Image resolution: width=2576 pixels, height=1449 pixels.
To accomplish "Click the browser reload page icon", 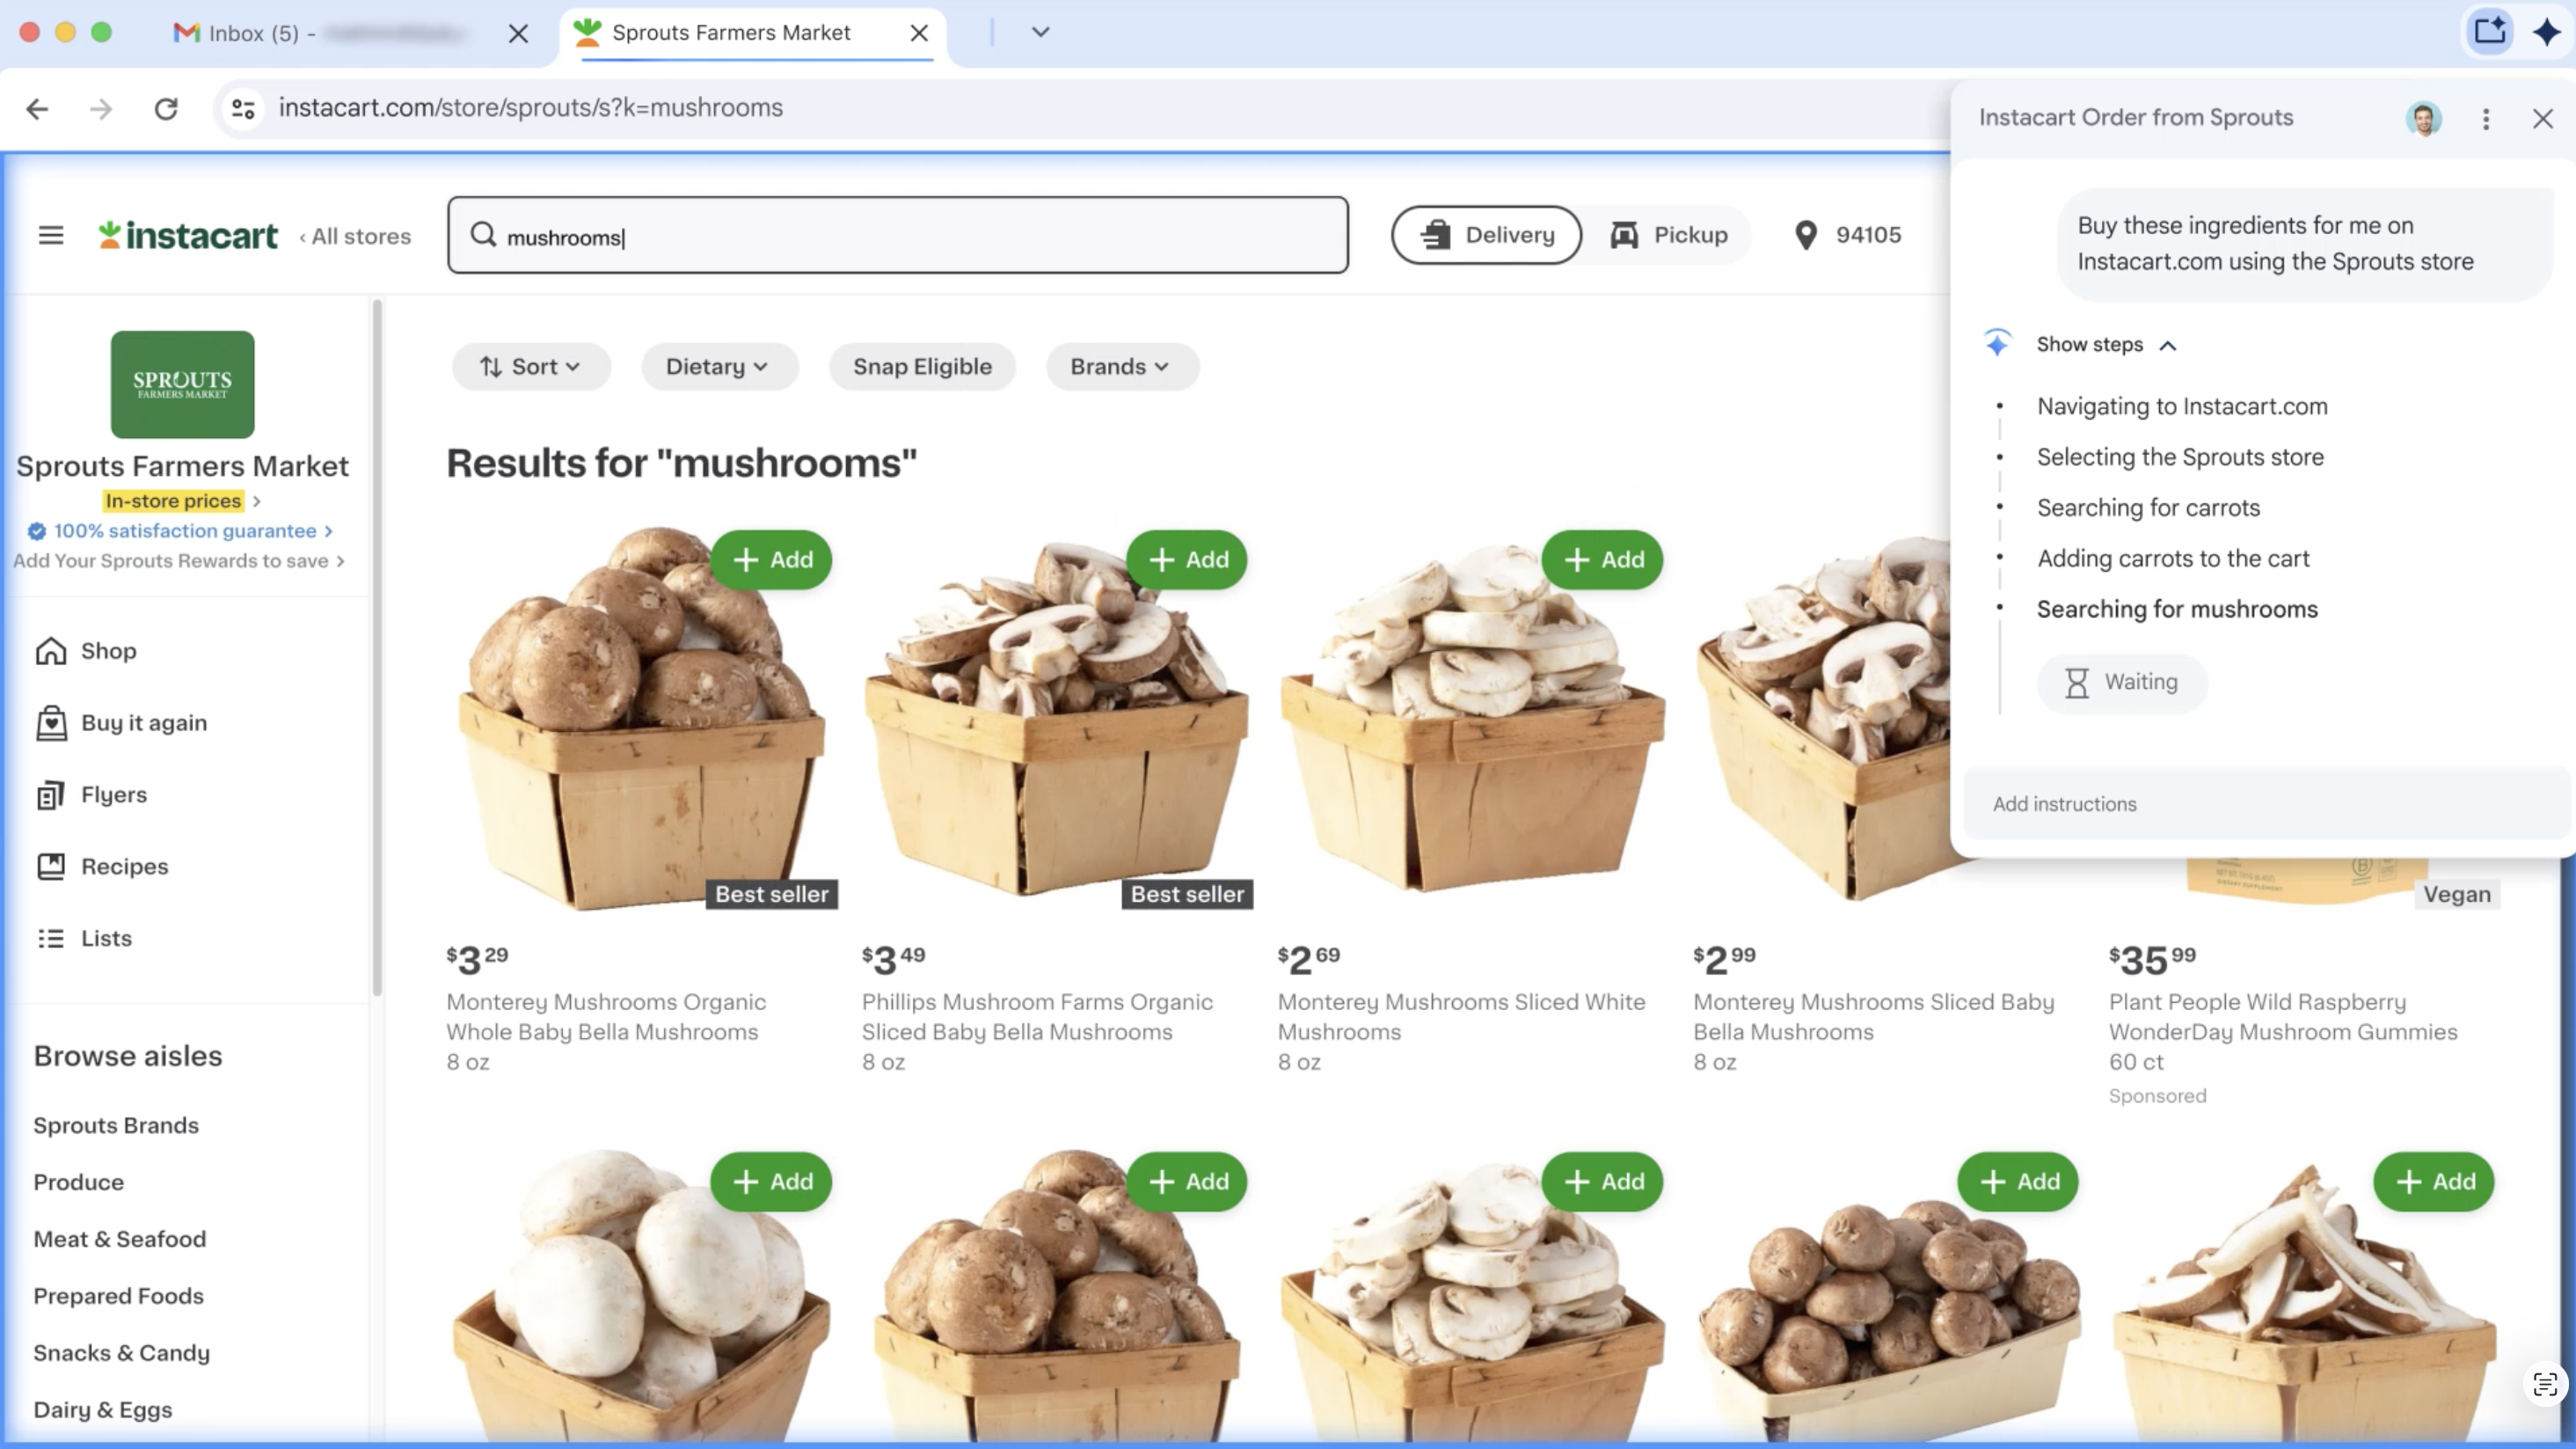I will pos(166,108).
